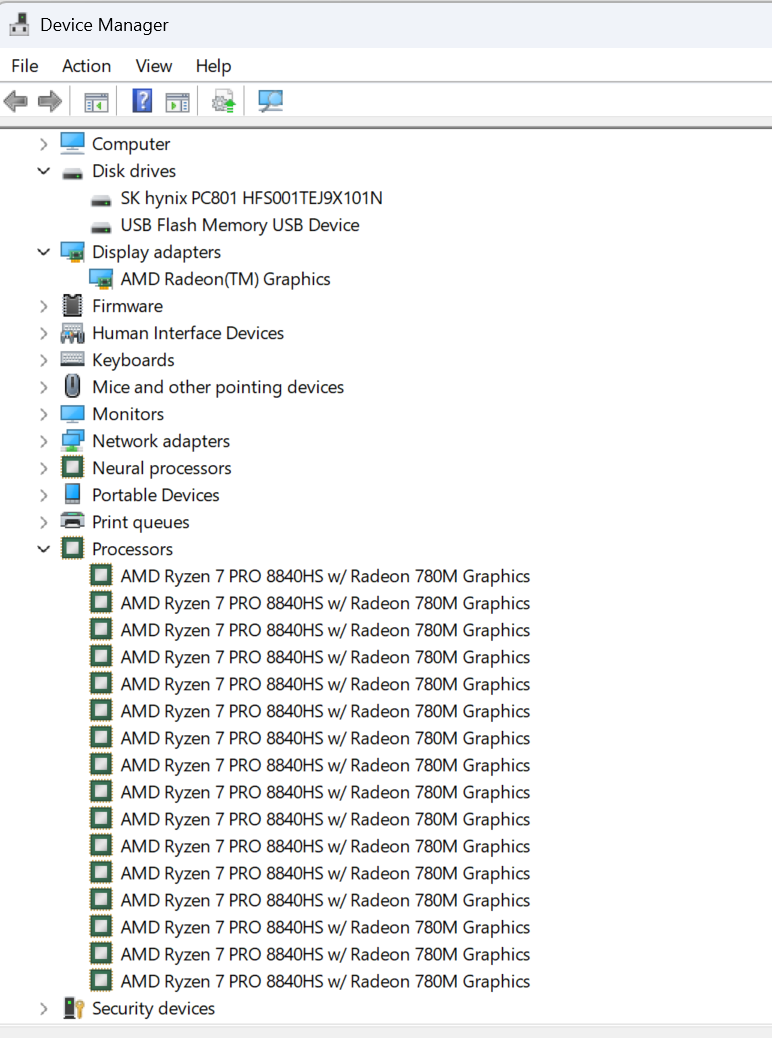The height and width of the screenshot is (1038, 772).
Task: Expand the Network adapters category
Action: click(43, 441)
